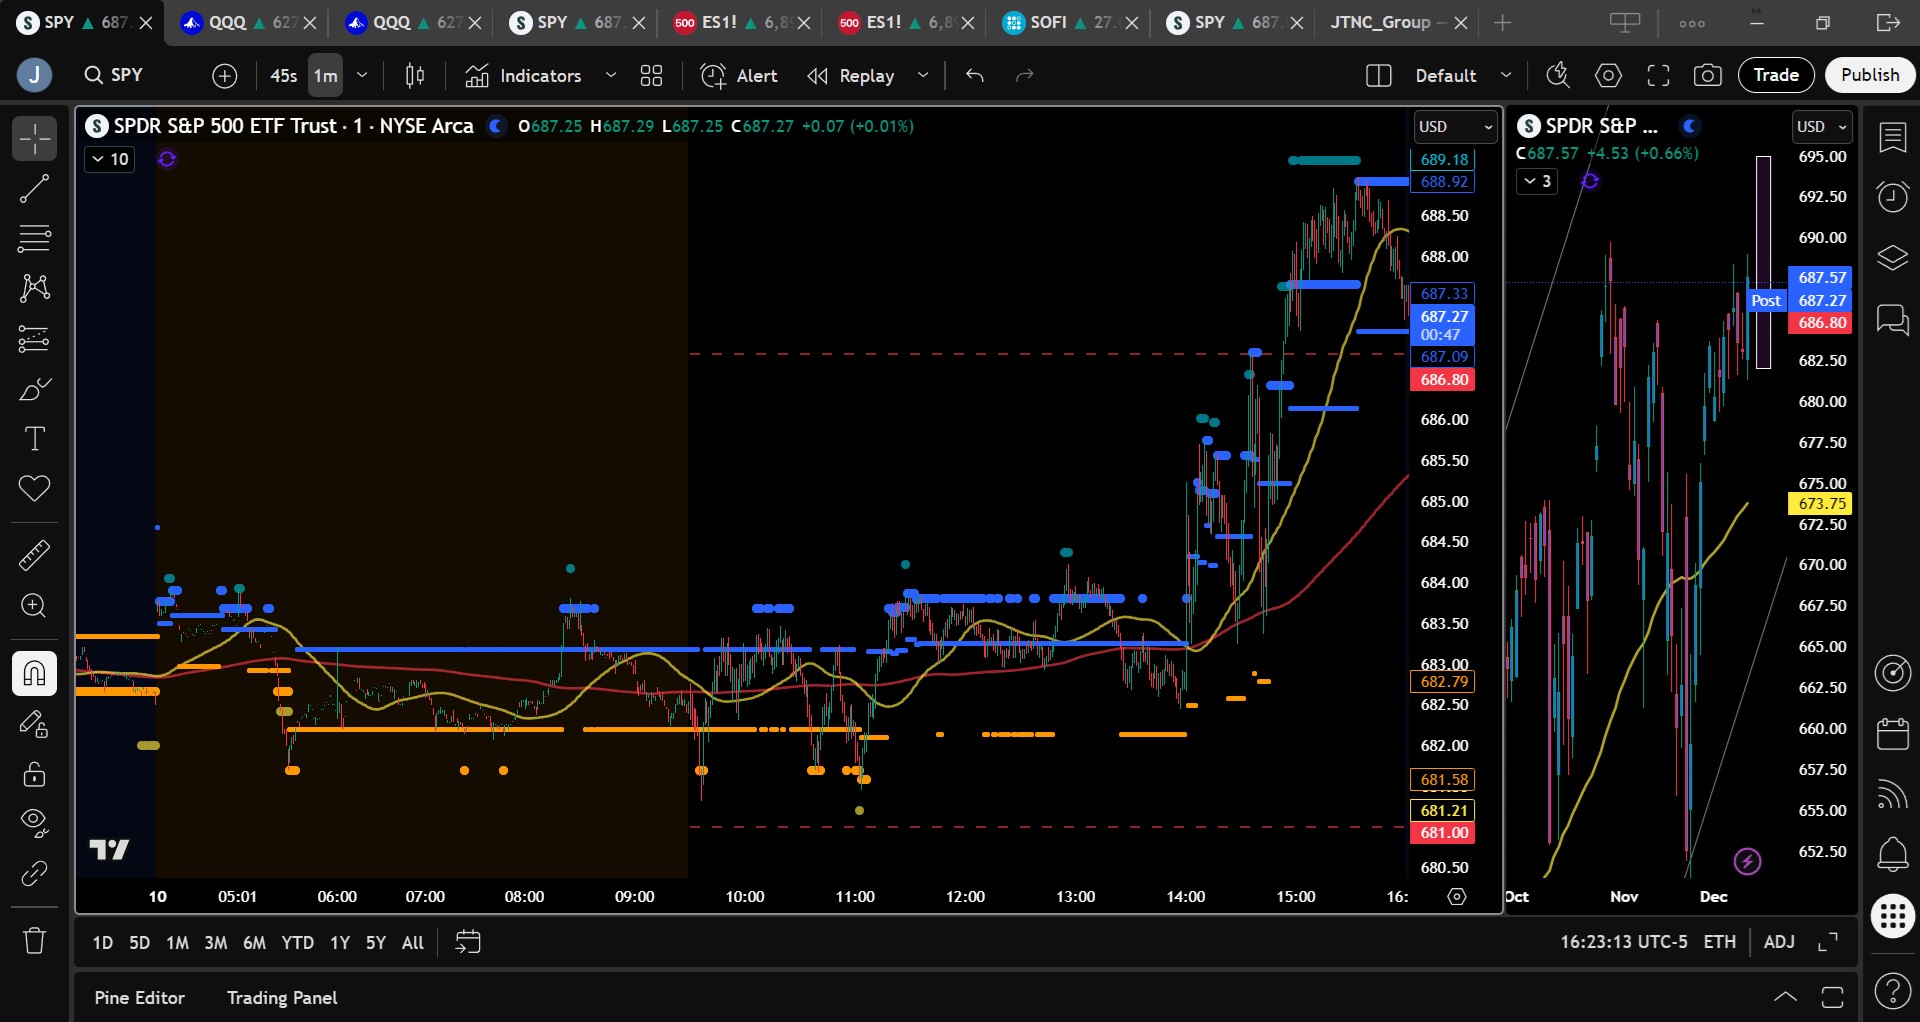This screenshot has width=1920, height=1022.
Task: Toggle ADJ dividend adjustment
Action: click(1779, 942)
